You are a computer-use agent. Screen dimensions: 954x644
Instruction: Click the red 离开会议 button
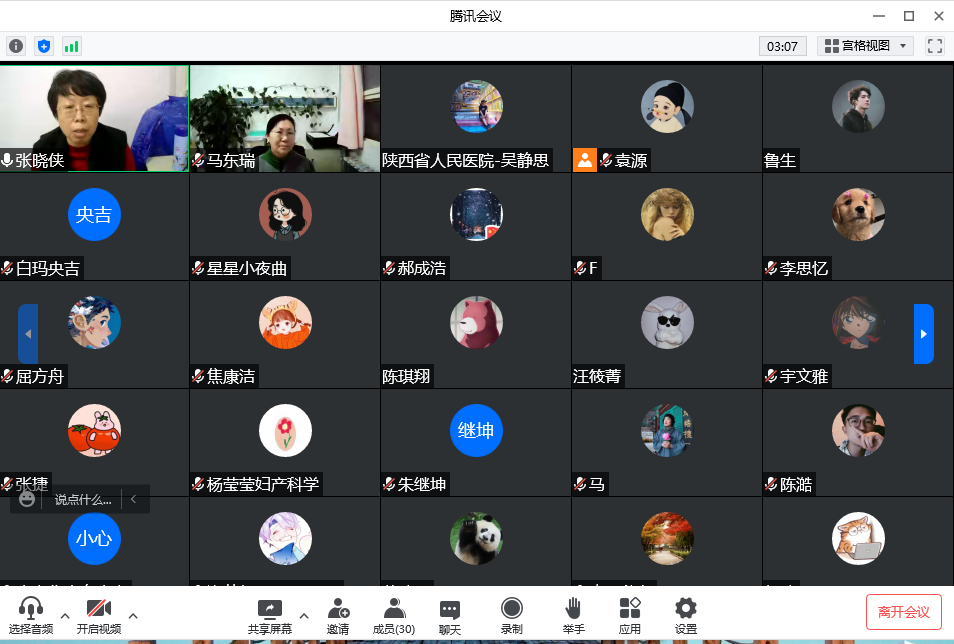point(903,612)
